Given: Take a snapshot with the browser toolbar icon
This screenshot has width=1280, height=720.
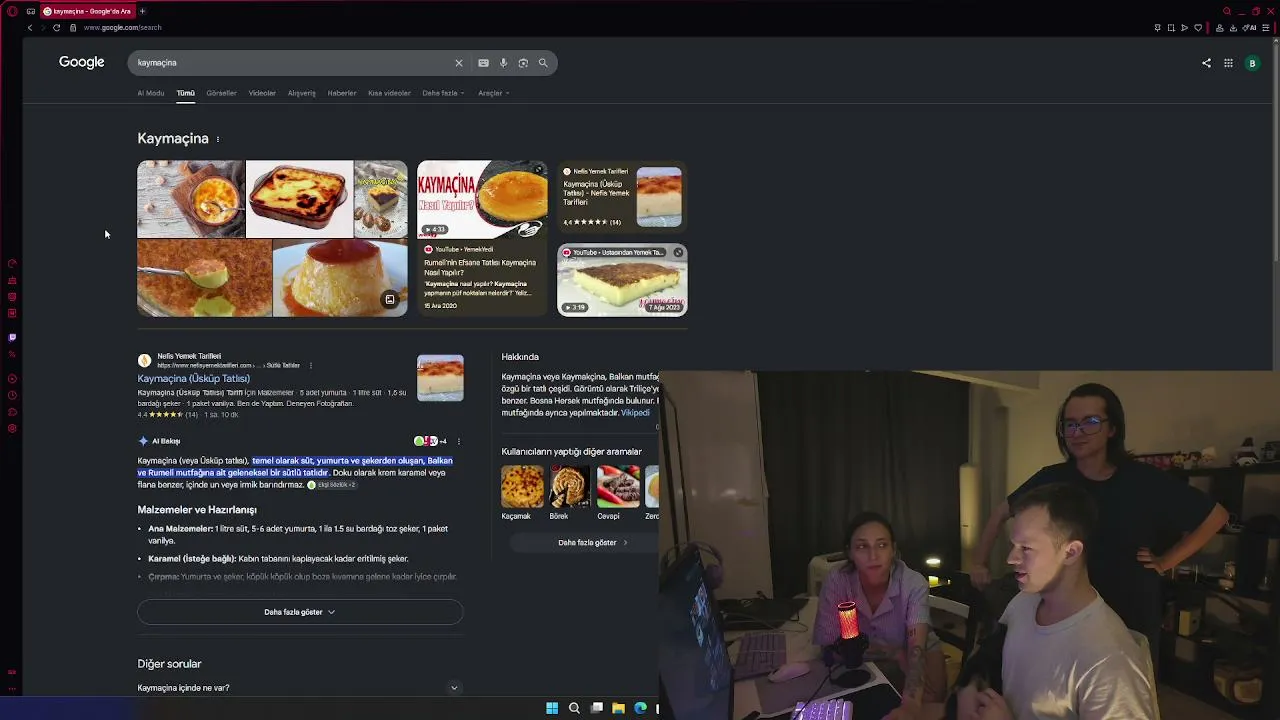Looking at the screenshot, I should (1171, 28).
